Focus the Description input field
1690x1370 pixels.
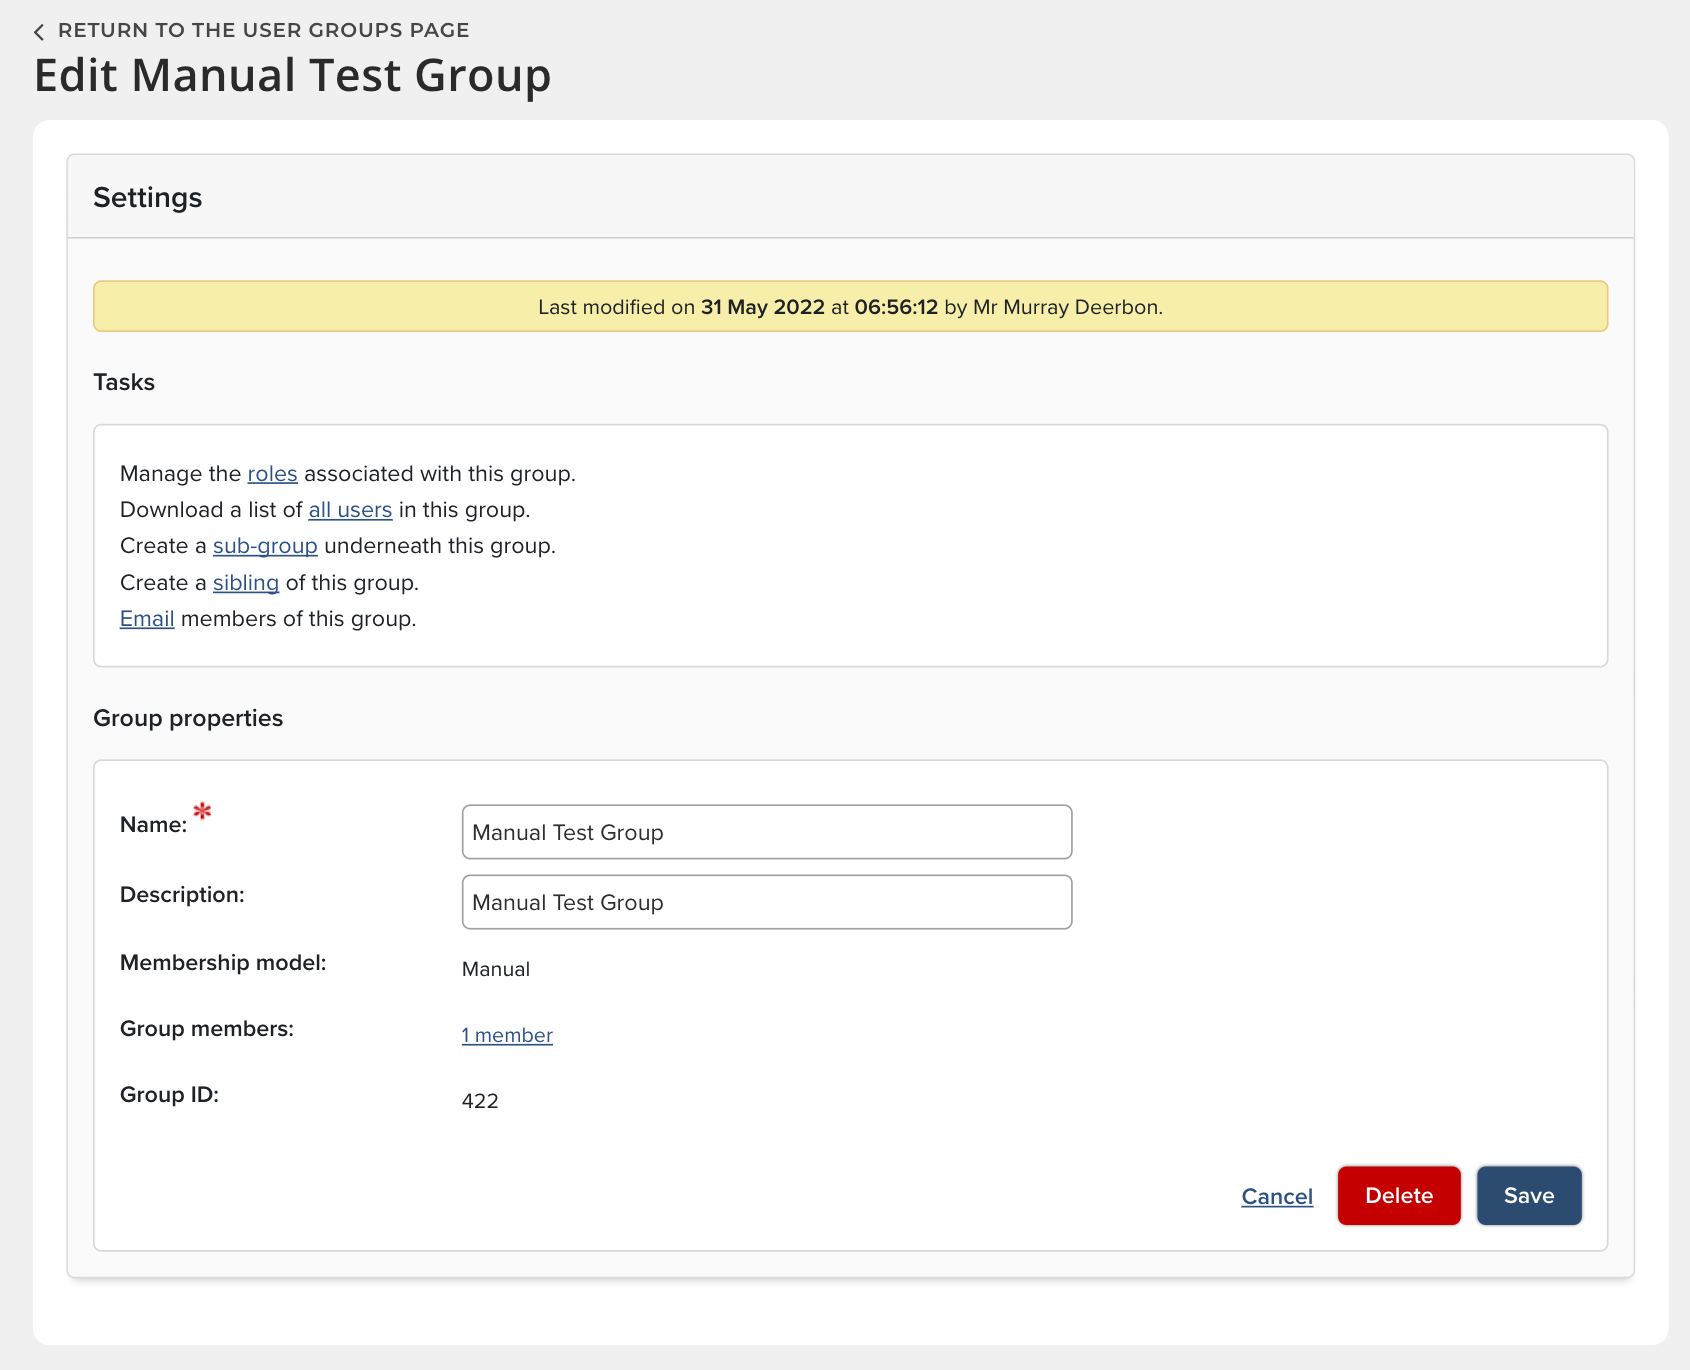click(766, 902)
